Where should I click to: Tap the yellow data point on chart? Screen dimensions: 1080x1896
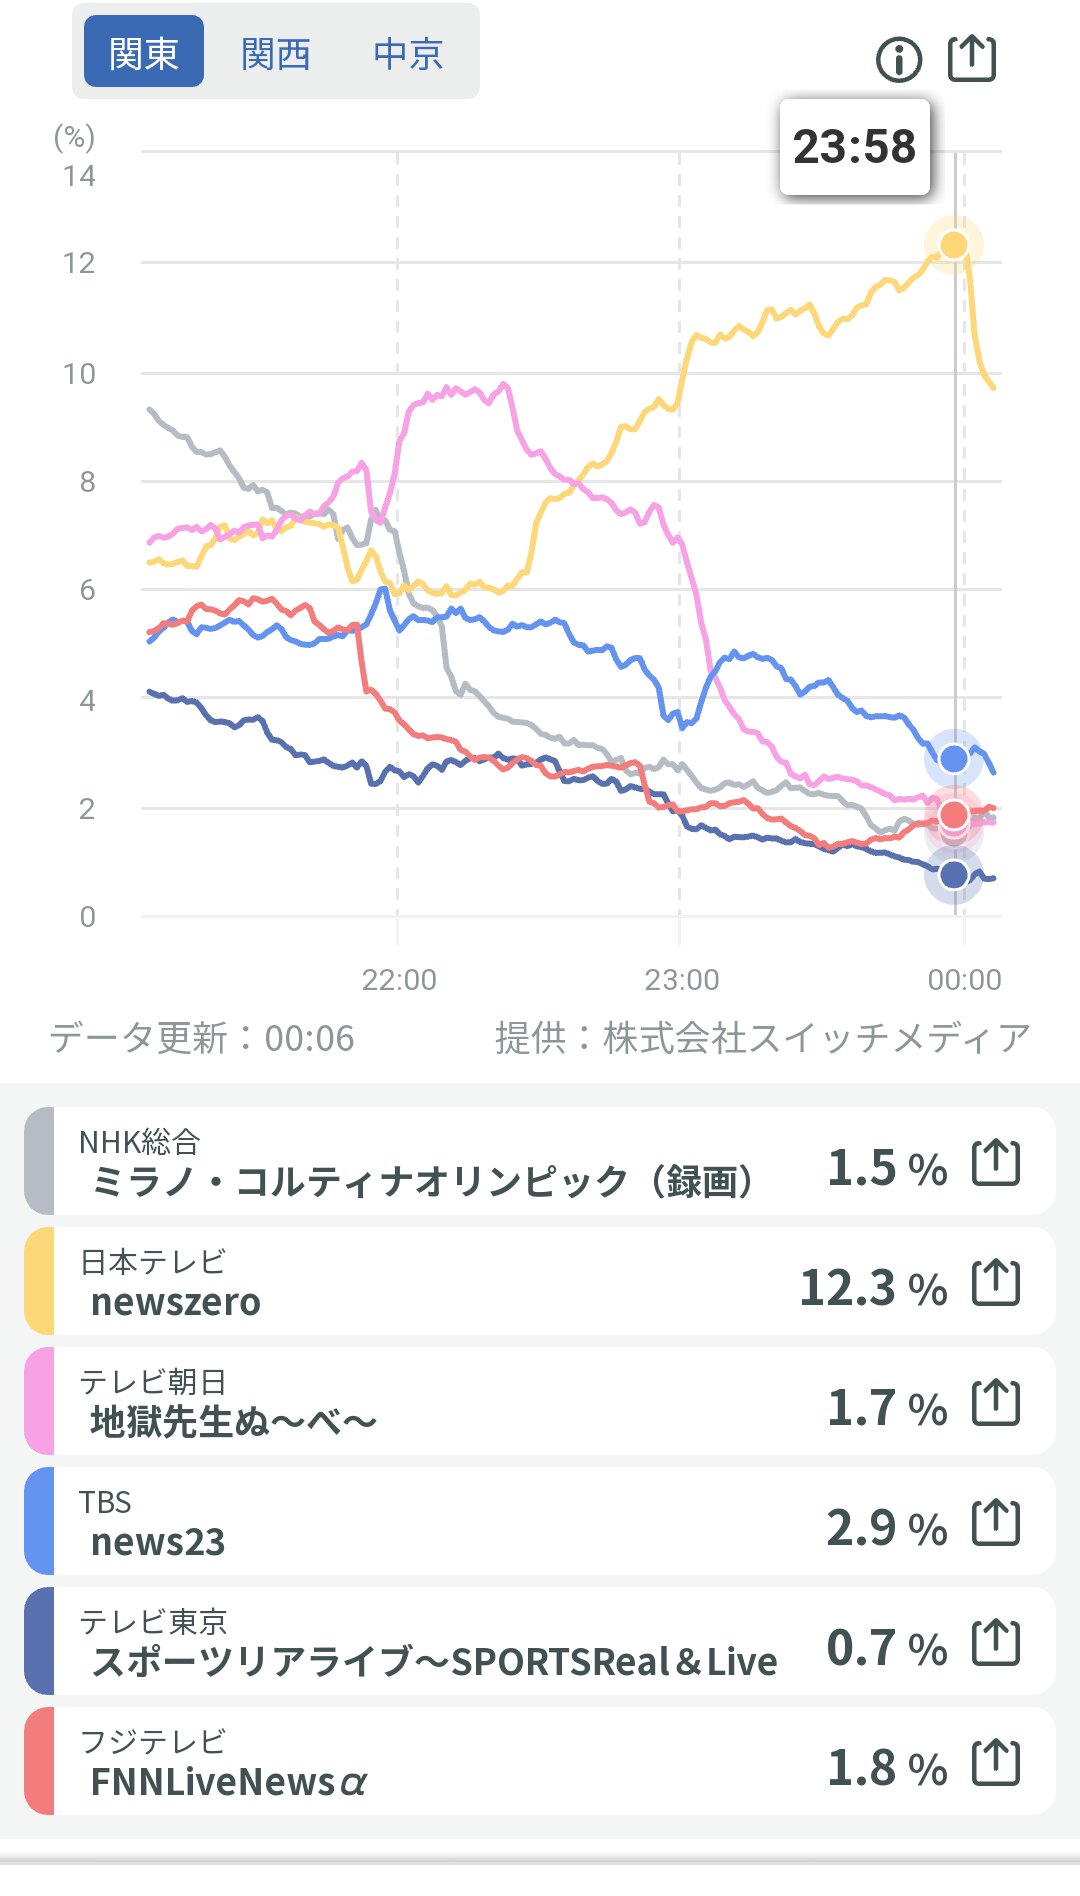click(954, 245)
